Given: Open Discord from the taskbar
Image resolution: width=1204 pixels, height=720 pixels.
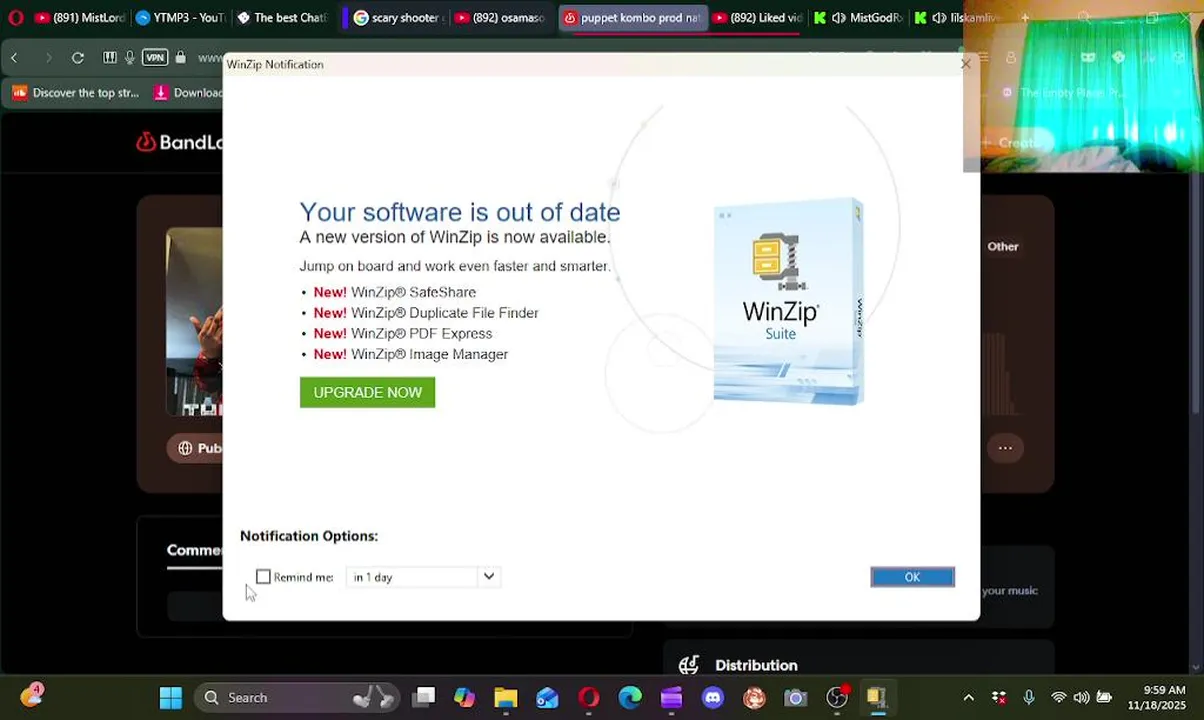Looking at the screenshot, I should click(713, 697).
